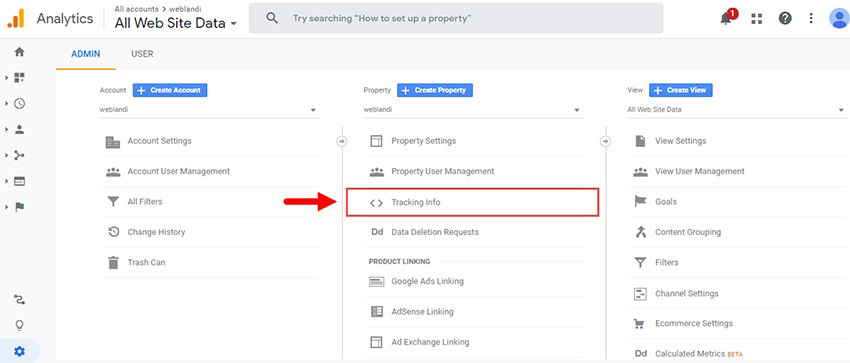
Task: Expand the Conversions section arrow in sidebar
Action: point(7,207)
